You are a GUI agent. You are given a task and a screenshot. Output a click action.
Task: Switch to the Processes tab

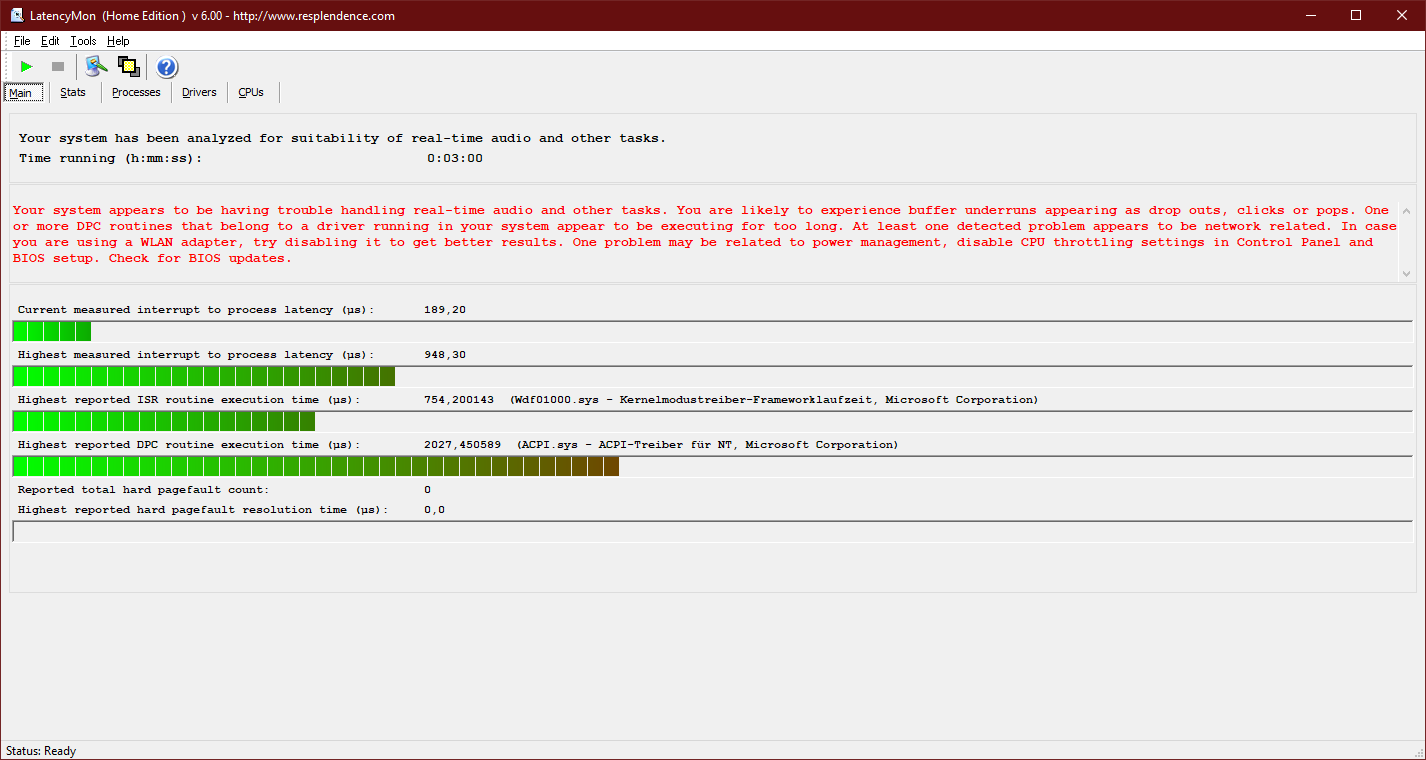(x=136, y=92)
